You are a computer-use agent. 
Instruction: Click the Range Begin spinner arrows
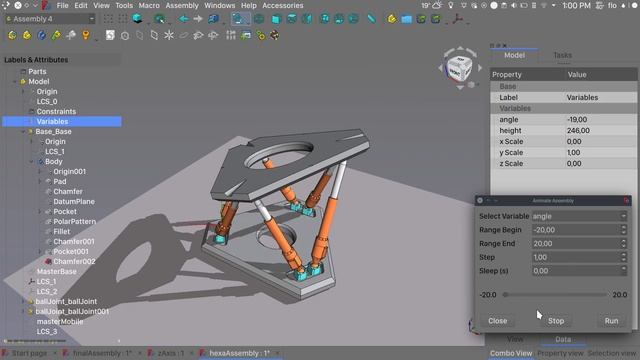coord(624,230)
